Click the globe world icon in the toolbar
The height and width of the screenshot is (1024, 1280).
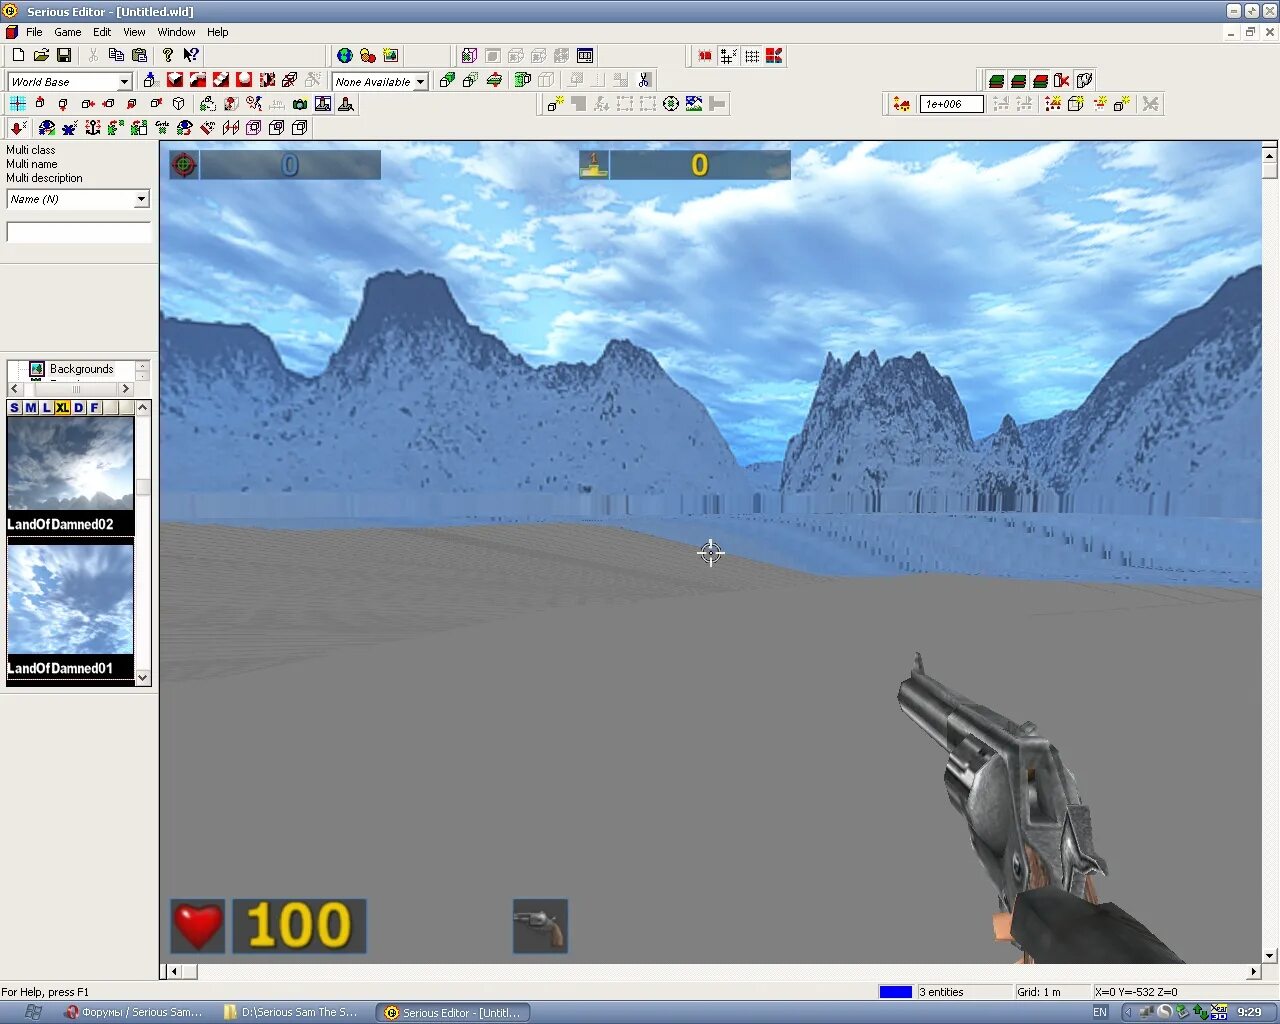[345, 55]
